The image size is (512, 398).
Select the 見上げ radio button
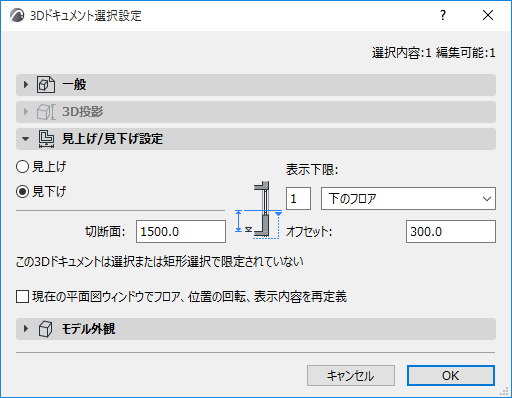[x=22, y=166]
